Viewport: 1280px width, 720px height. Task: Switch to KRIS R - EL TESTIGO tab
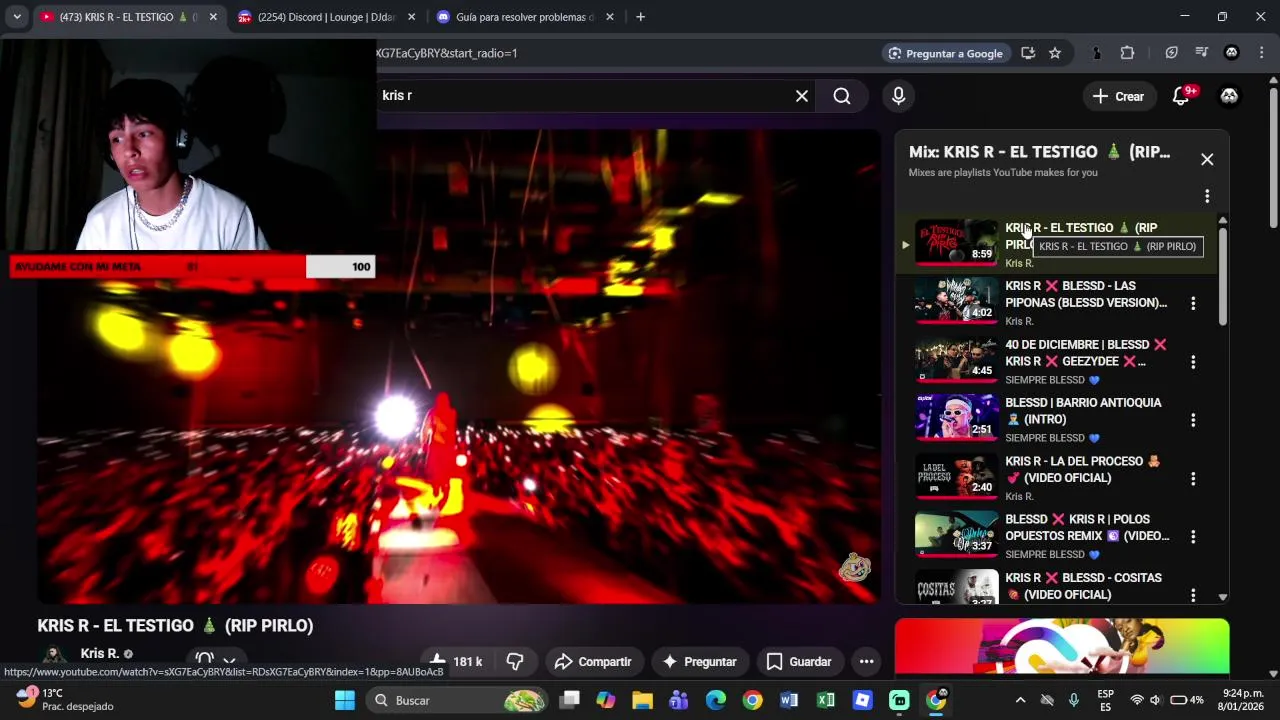[127, 17]
